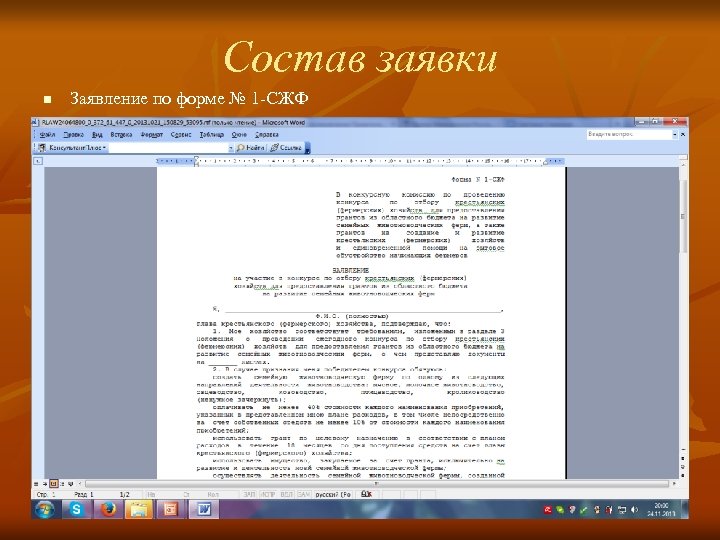Open the Сервис menu
Image resolution: width=720 pixels, height=540 pixels.
[181, 135]
